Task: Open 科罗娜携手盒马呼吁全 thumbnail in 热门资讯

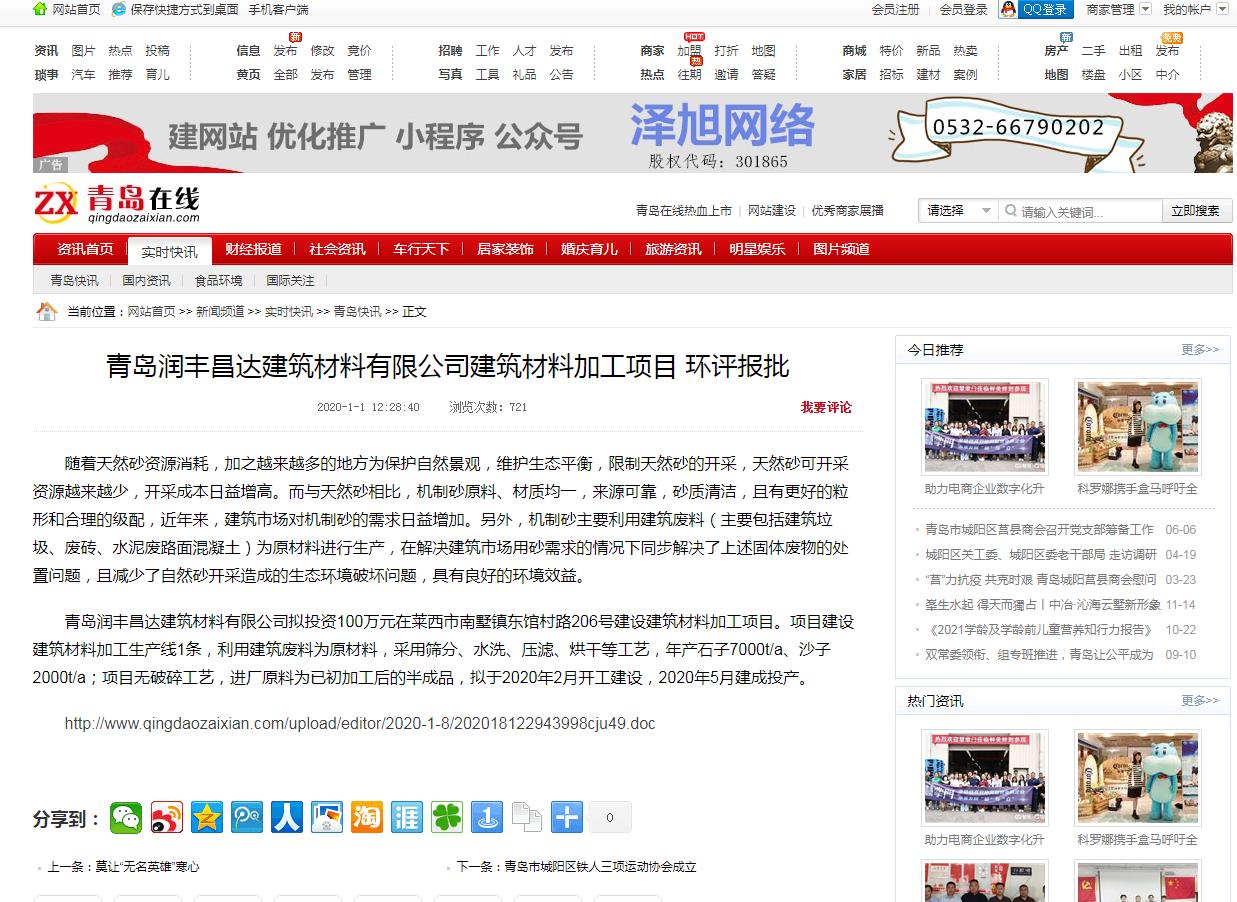Action: (1138, 777)
